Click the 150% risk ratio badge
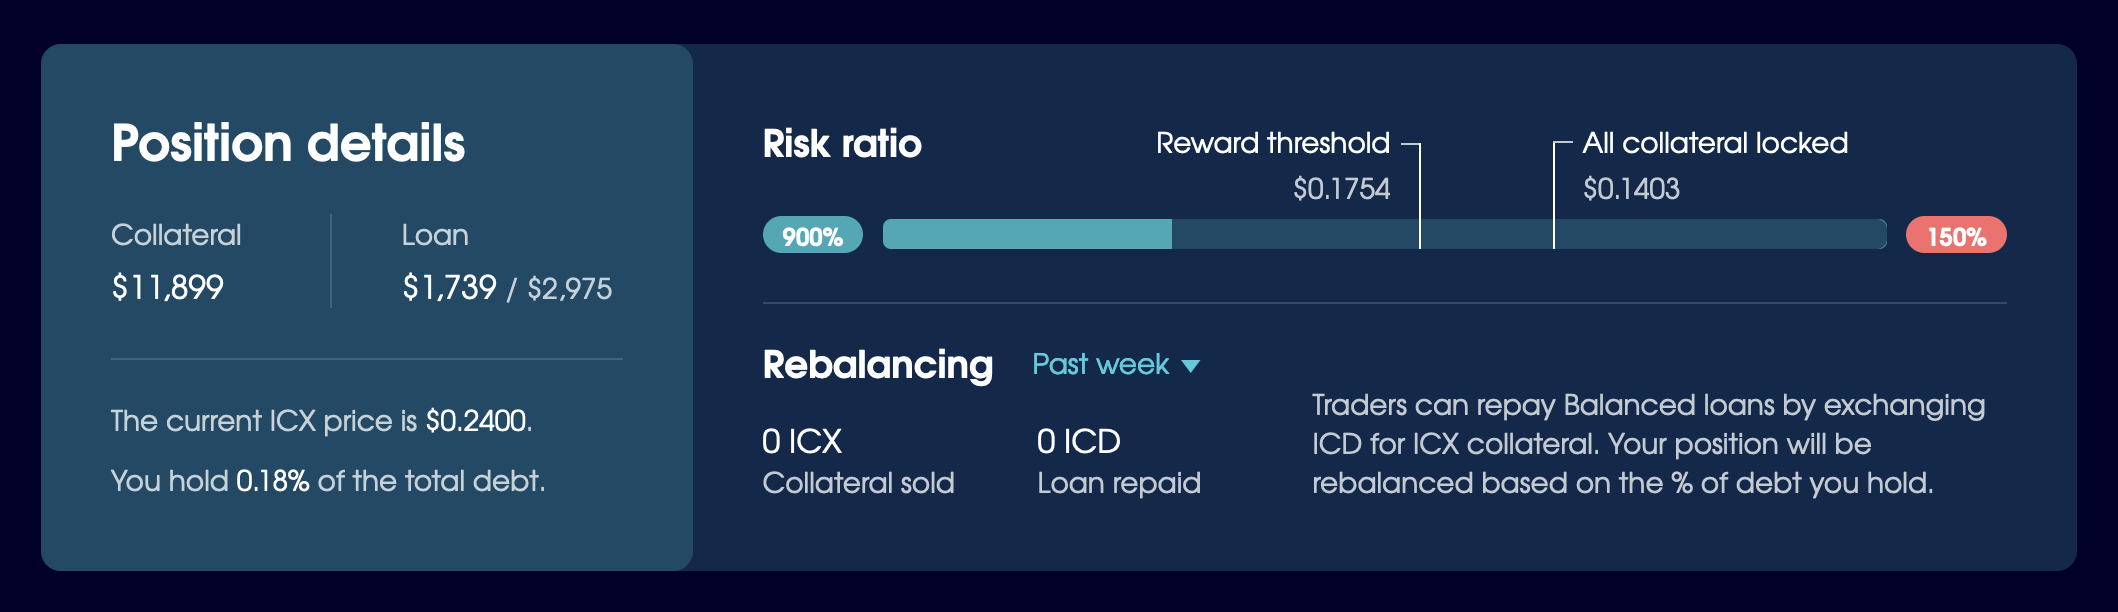The width and height of the screenshot is (2118, 612). 1956,235
